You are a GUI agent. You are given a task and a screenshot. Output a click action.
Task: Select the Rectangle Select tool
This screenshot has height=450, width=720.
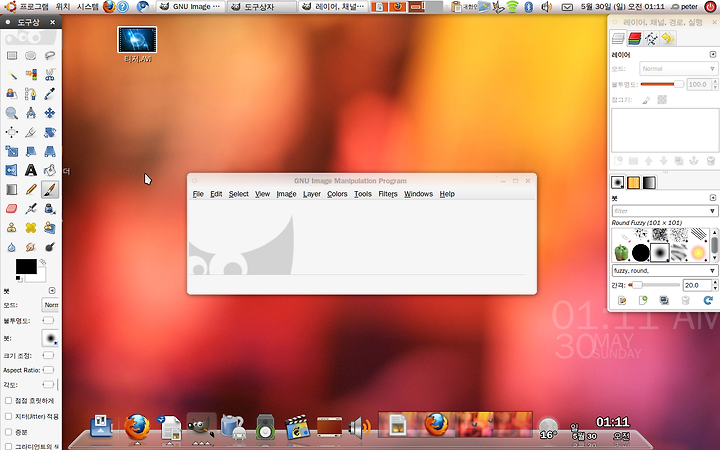(x=11, y=56)
